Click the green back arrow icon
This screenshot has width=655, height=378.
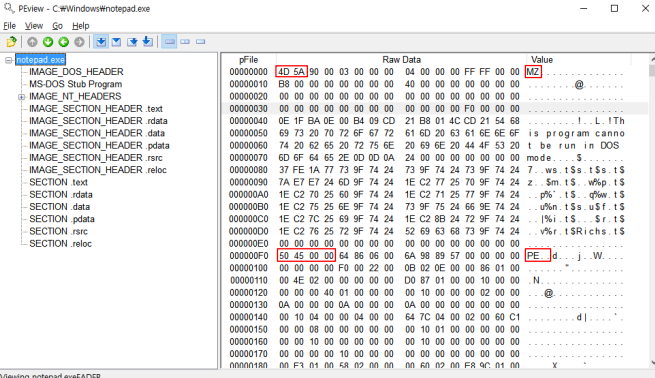click(x=63, y=42)
